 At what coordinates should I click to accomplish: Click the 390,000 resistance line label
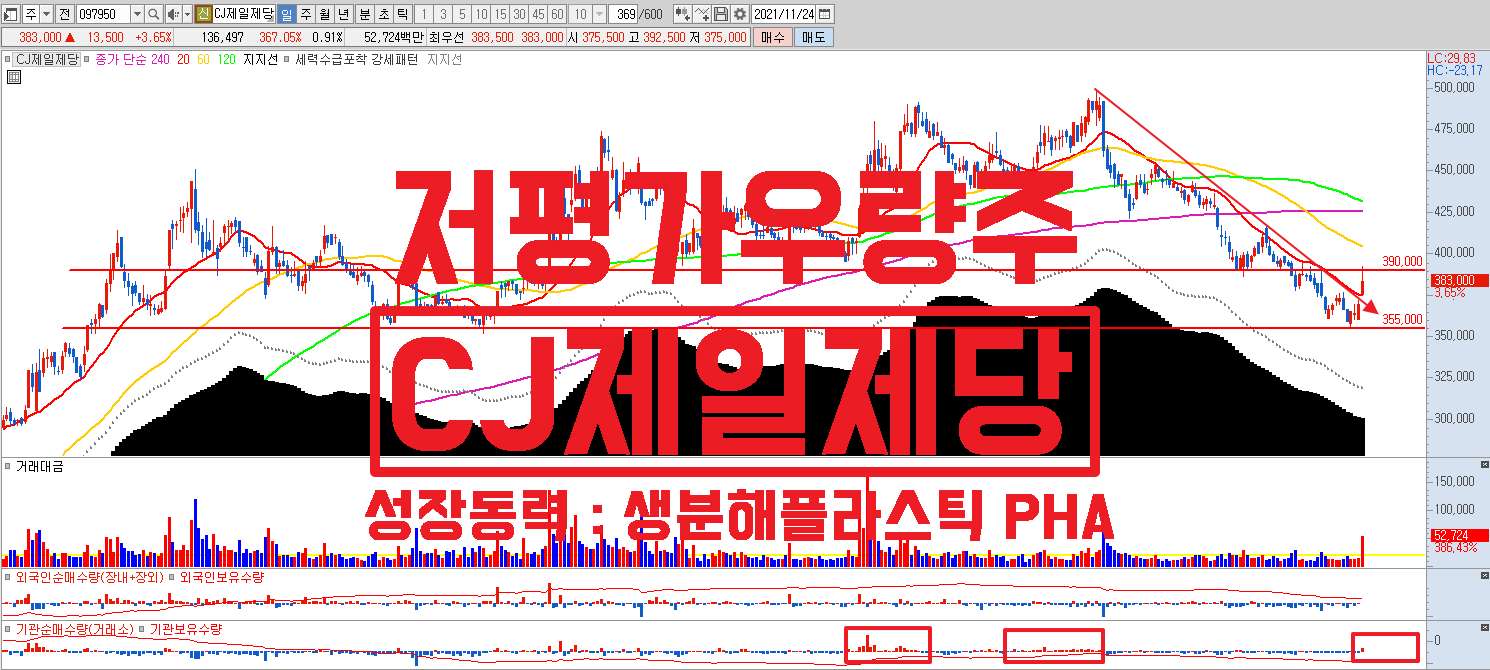click(x=1402, y=261)
